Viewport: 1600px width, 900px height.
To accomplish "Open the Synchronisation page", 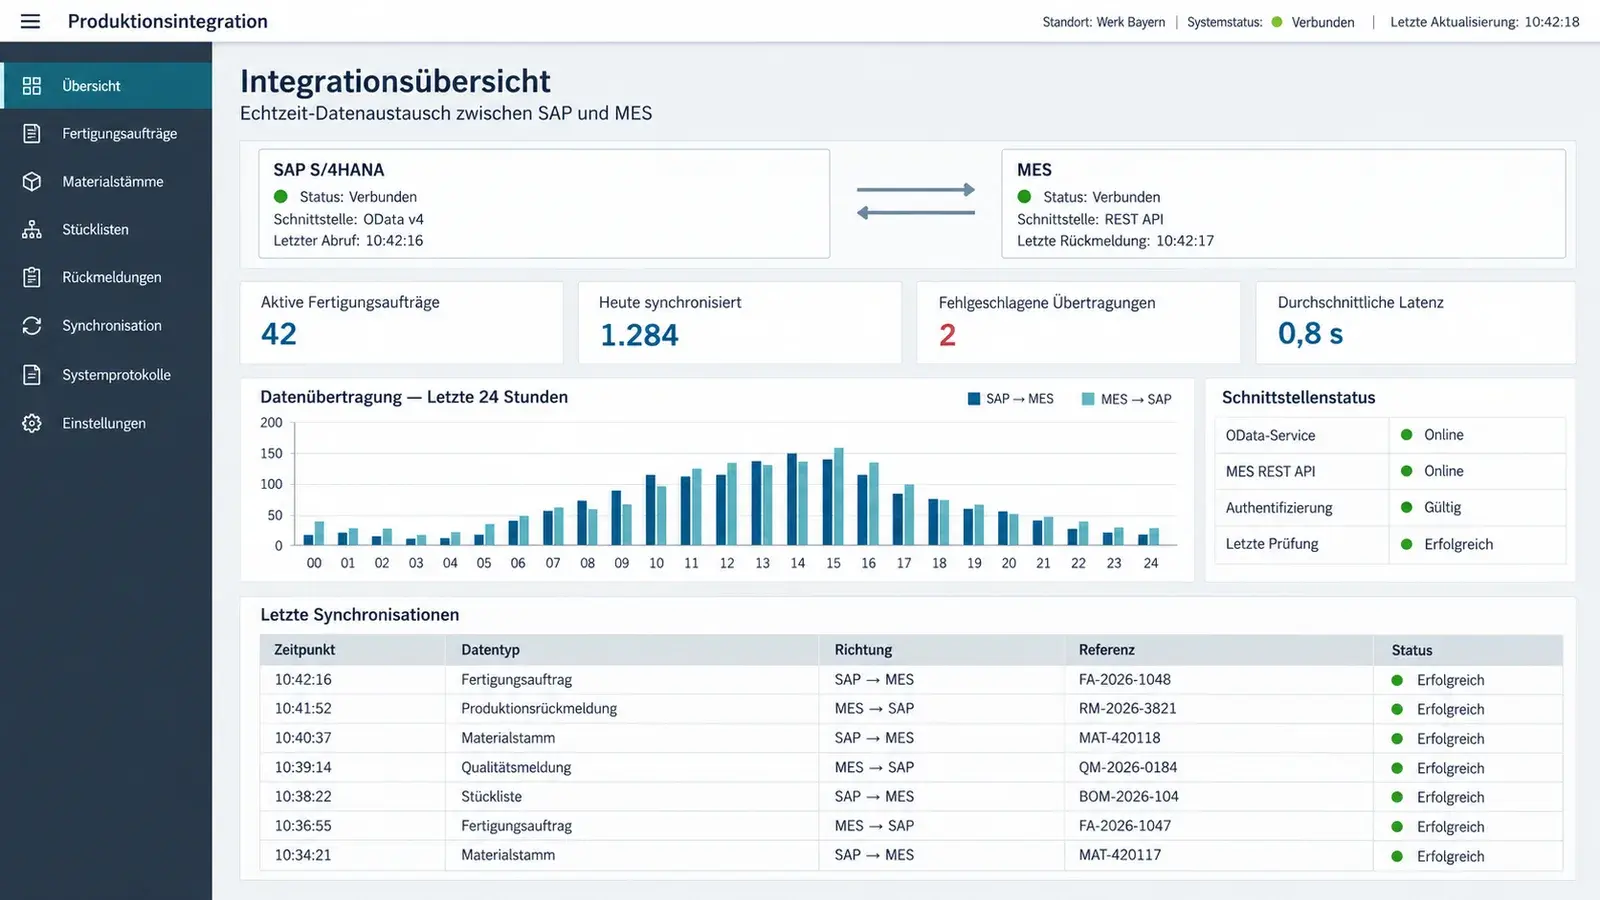I will coord(106,325).
